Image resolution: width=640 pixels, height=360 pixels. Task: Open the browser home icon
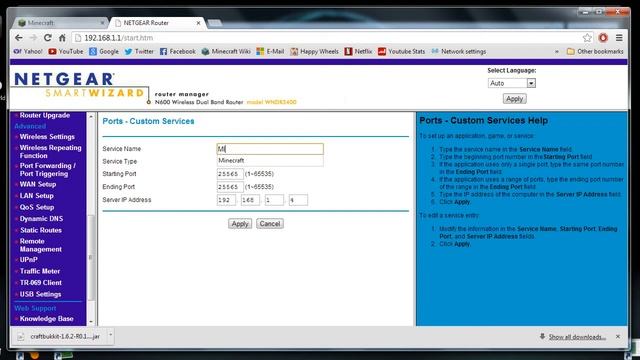click(x=62, y=38)
